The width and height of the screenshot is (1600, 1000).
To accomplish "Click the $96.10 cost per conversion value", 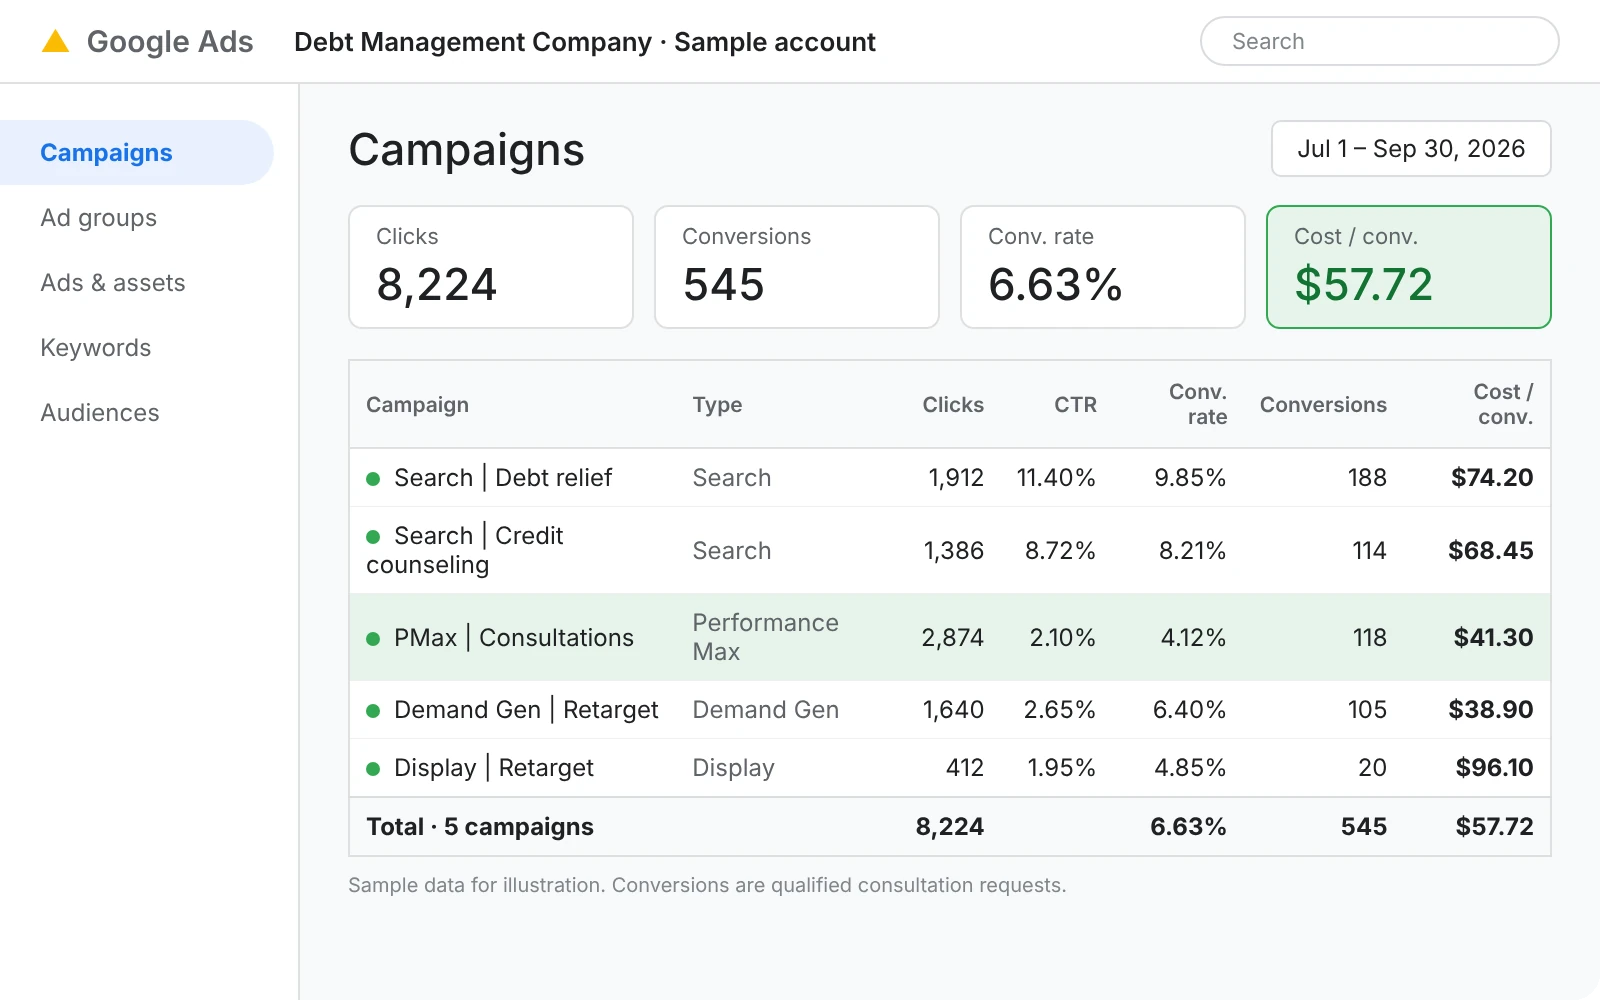I will 1494,767.
